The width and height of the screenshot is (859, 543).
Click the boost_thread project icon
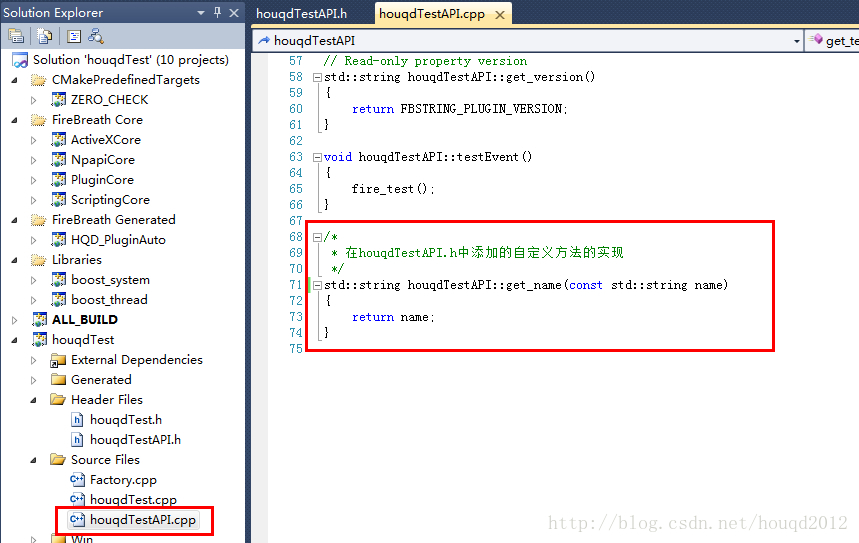point(59,300)
